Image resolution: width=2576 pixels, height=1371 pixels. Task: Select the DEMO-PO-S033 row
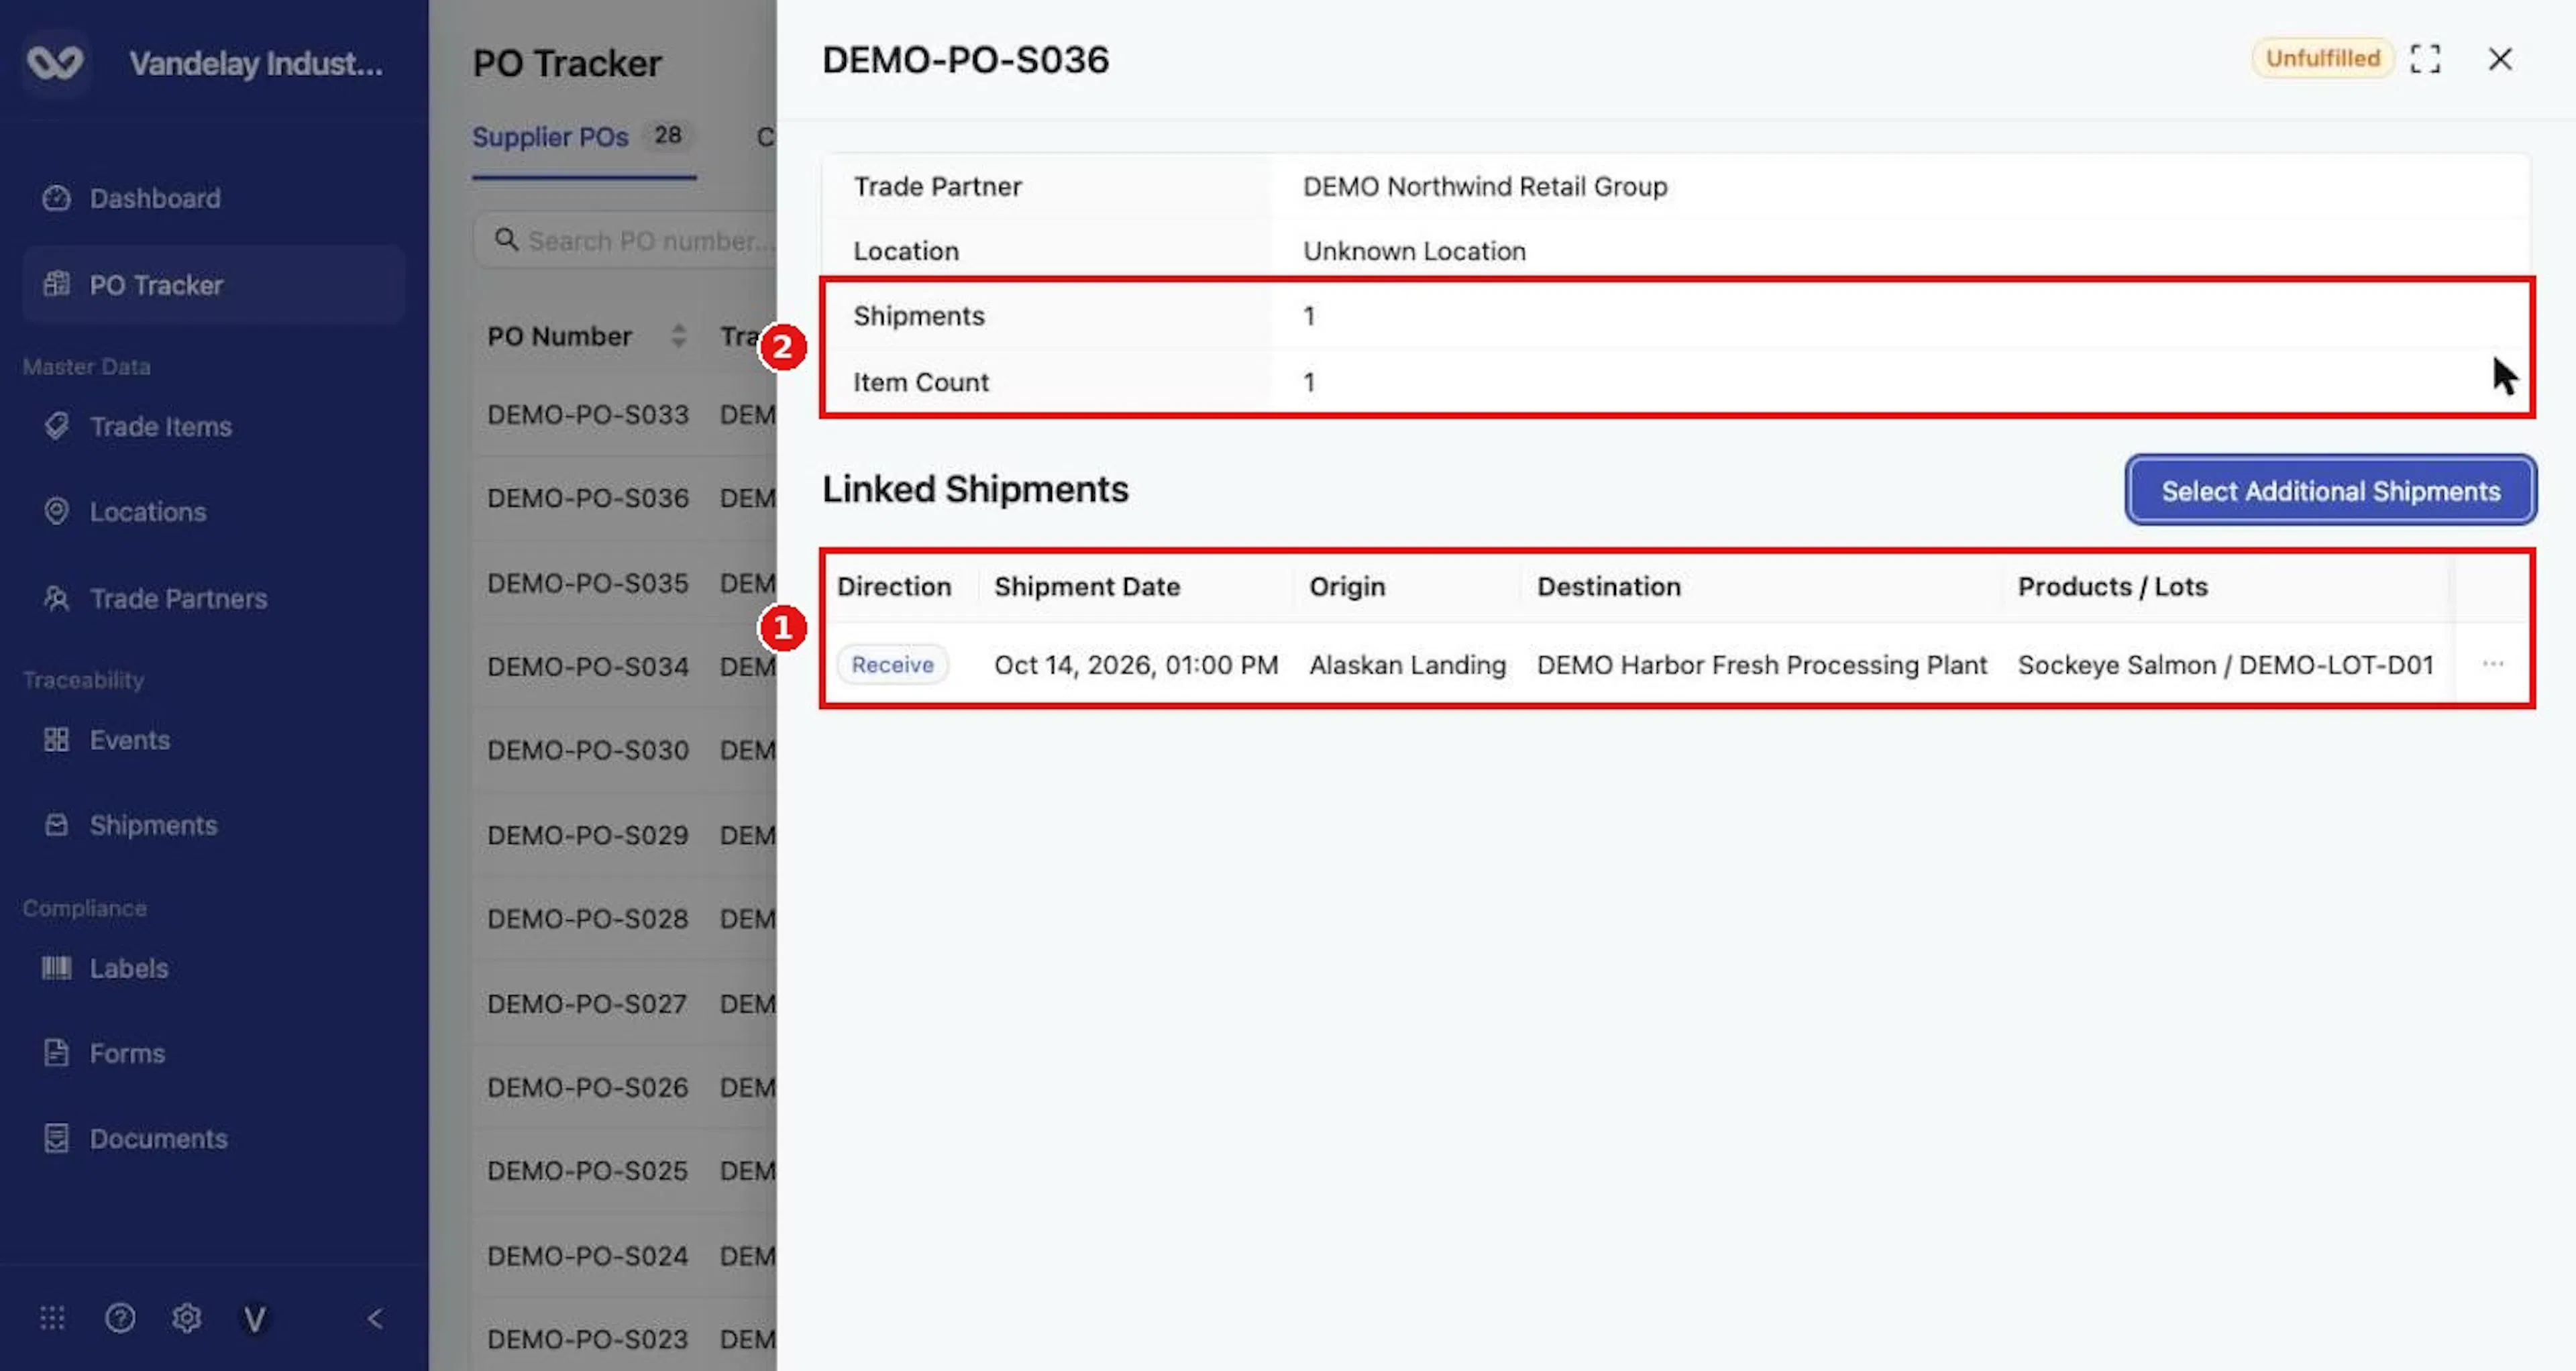(x=623, y=414)
